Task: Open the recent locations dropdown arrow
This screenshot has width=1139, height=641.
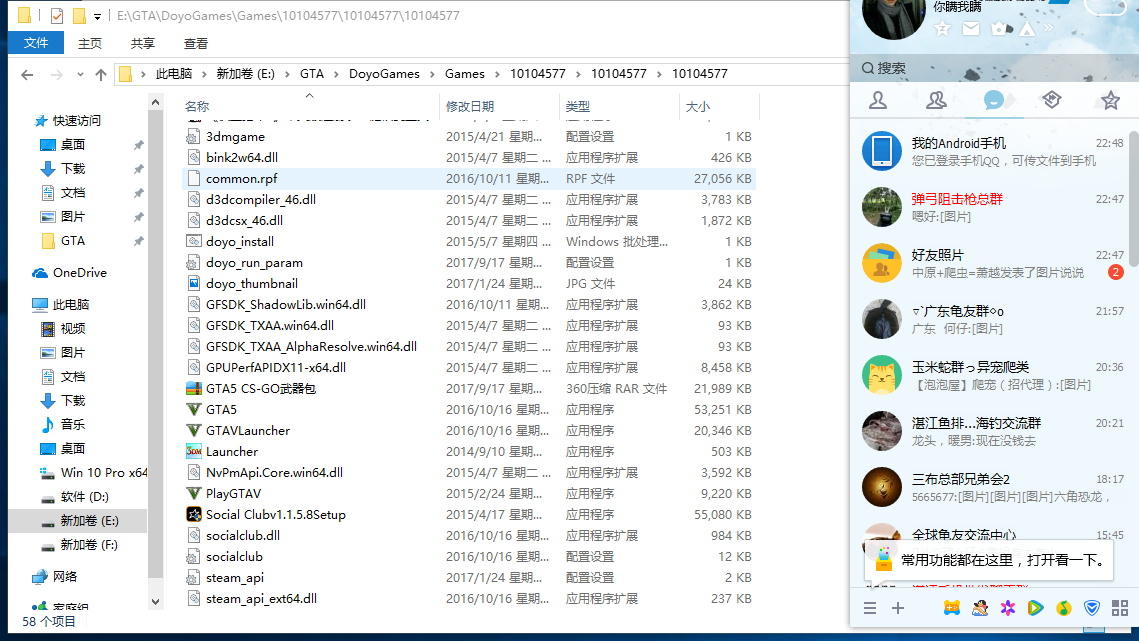Action: [x=80, y=74]
